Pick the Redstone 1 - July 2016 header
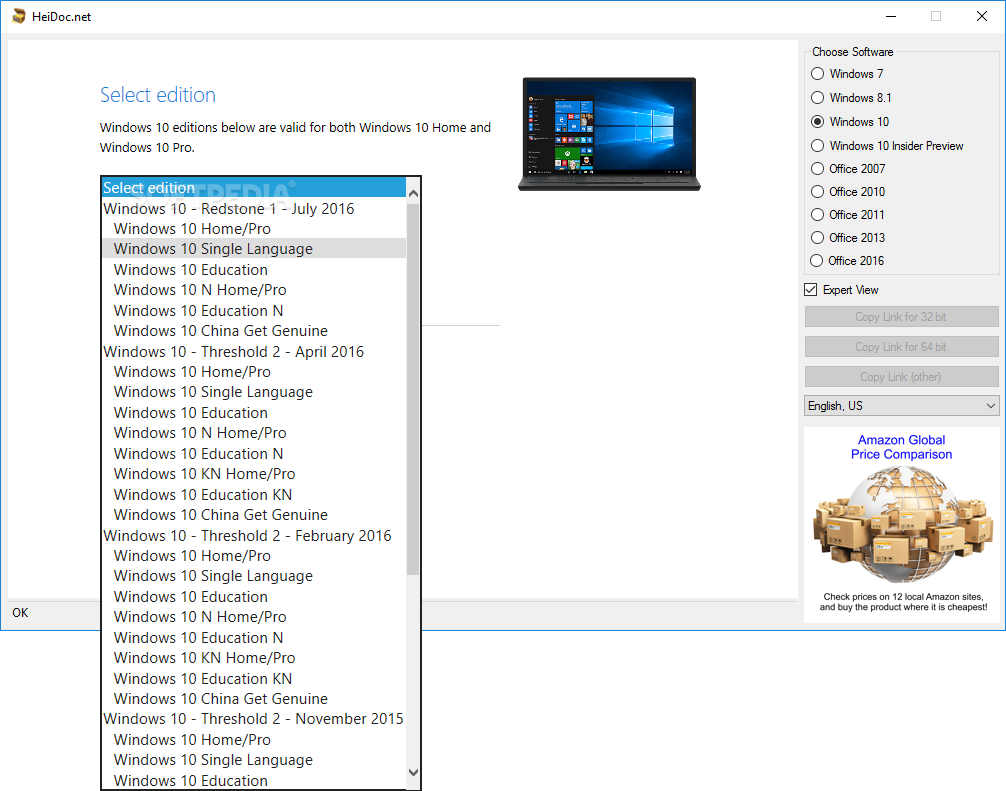The width and height of the screenshot is (1006, 791). [254, 208]
